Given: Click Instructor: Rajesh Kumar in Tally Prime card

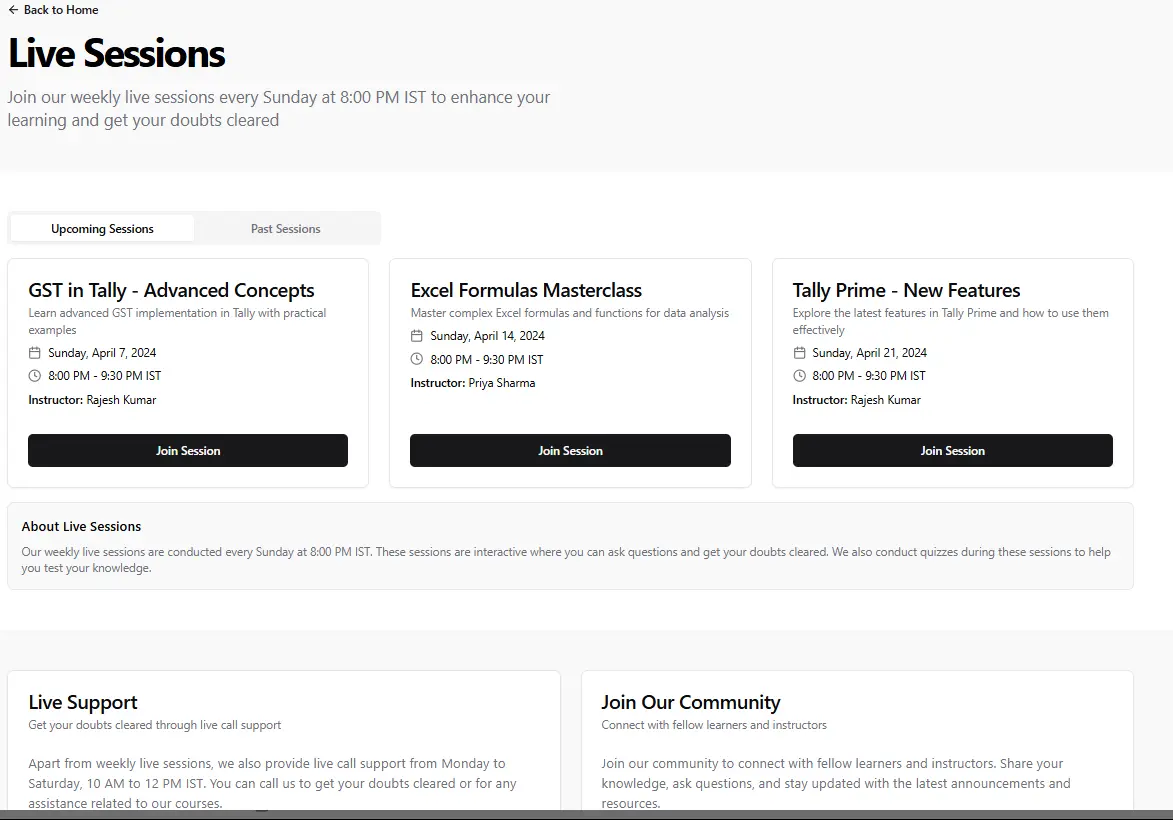Looking at the screenshot, I should pyautogui.click(x=857, y=400).
